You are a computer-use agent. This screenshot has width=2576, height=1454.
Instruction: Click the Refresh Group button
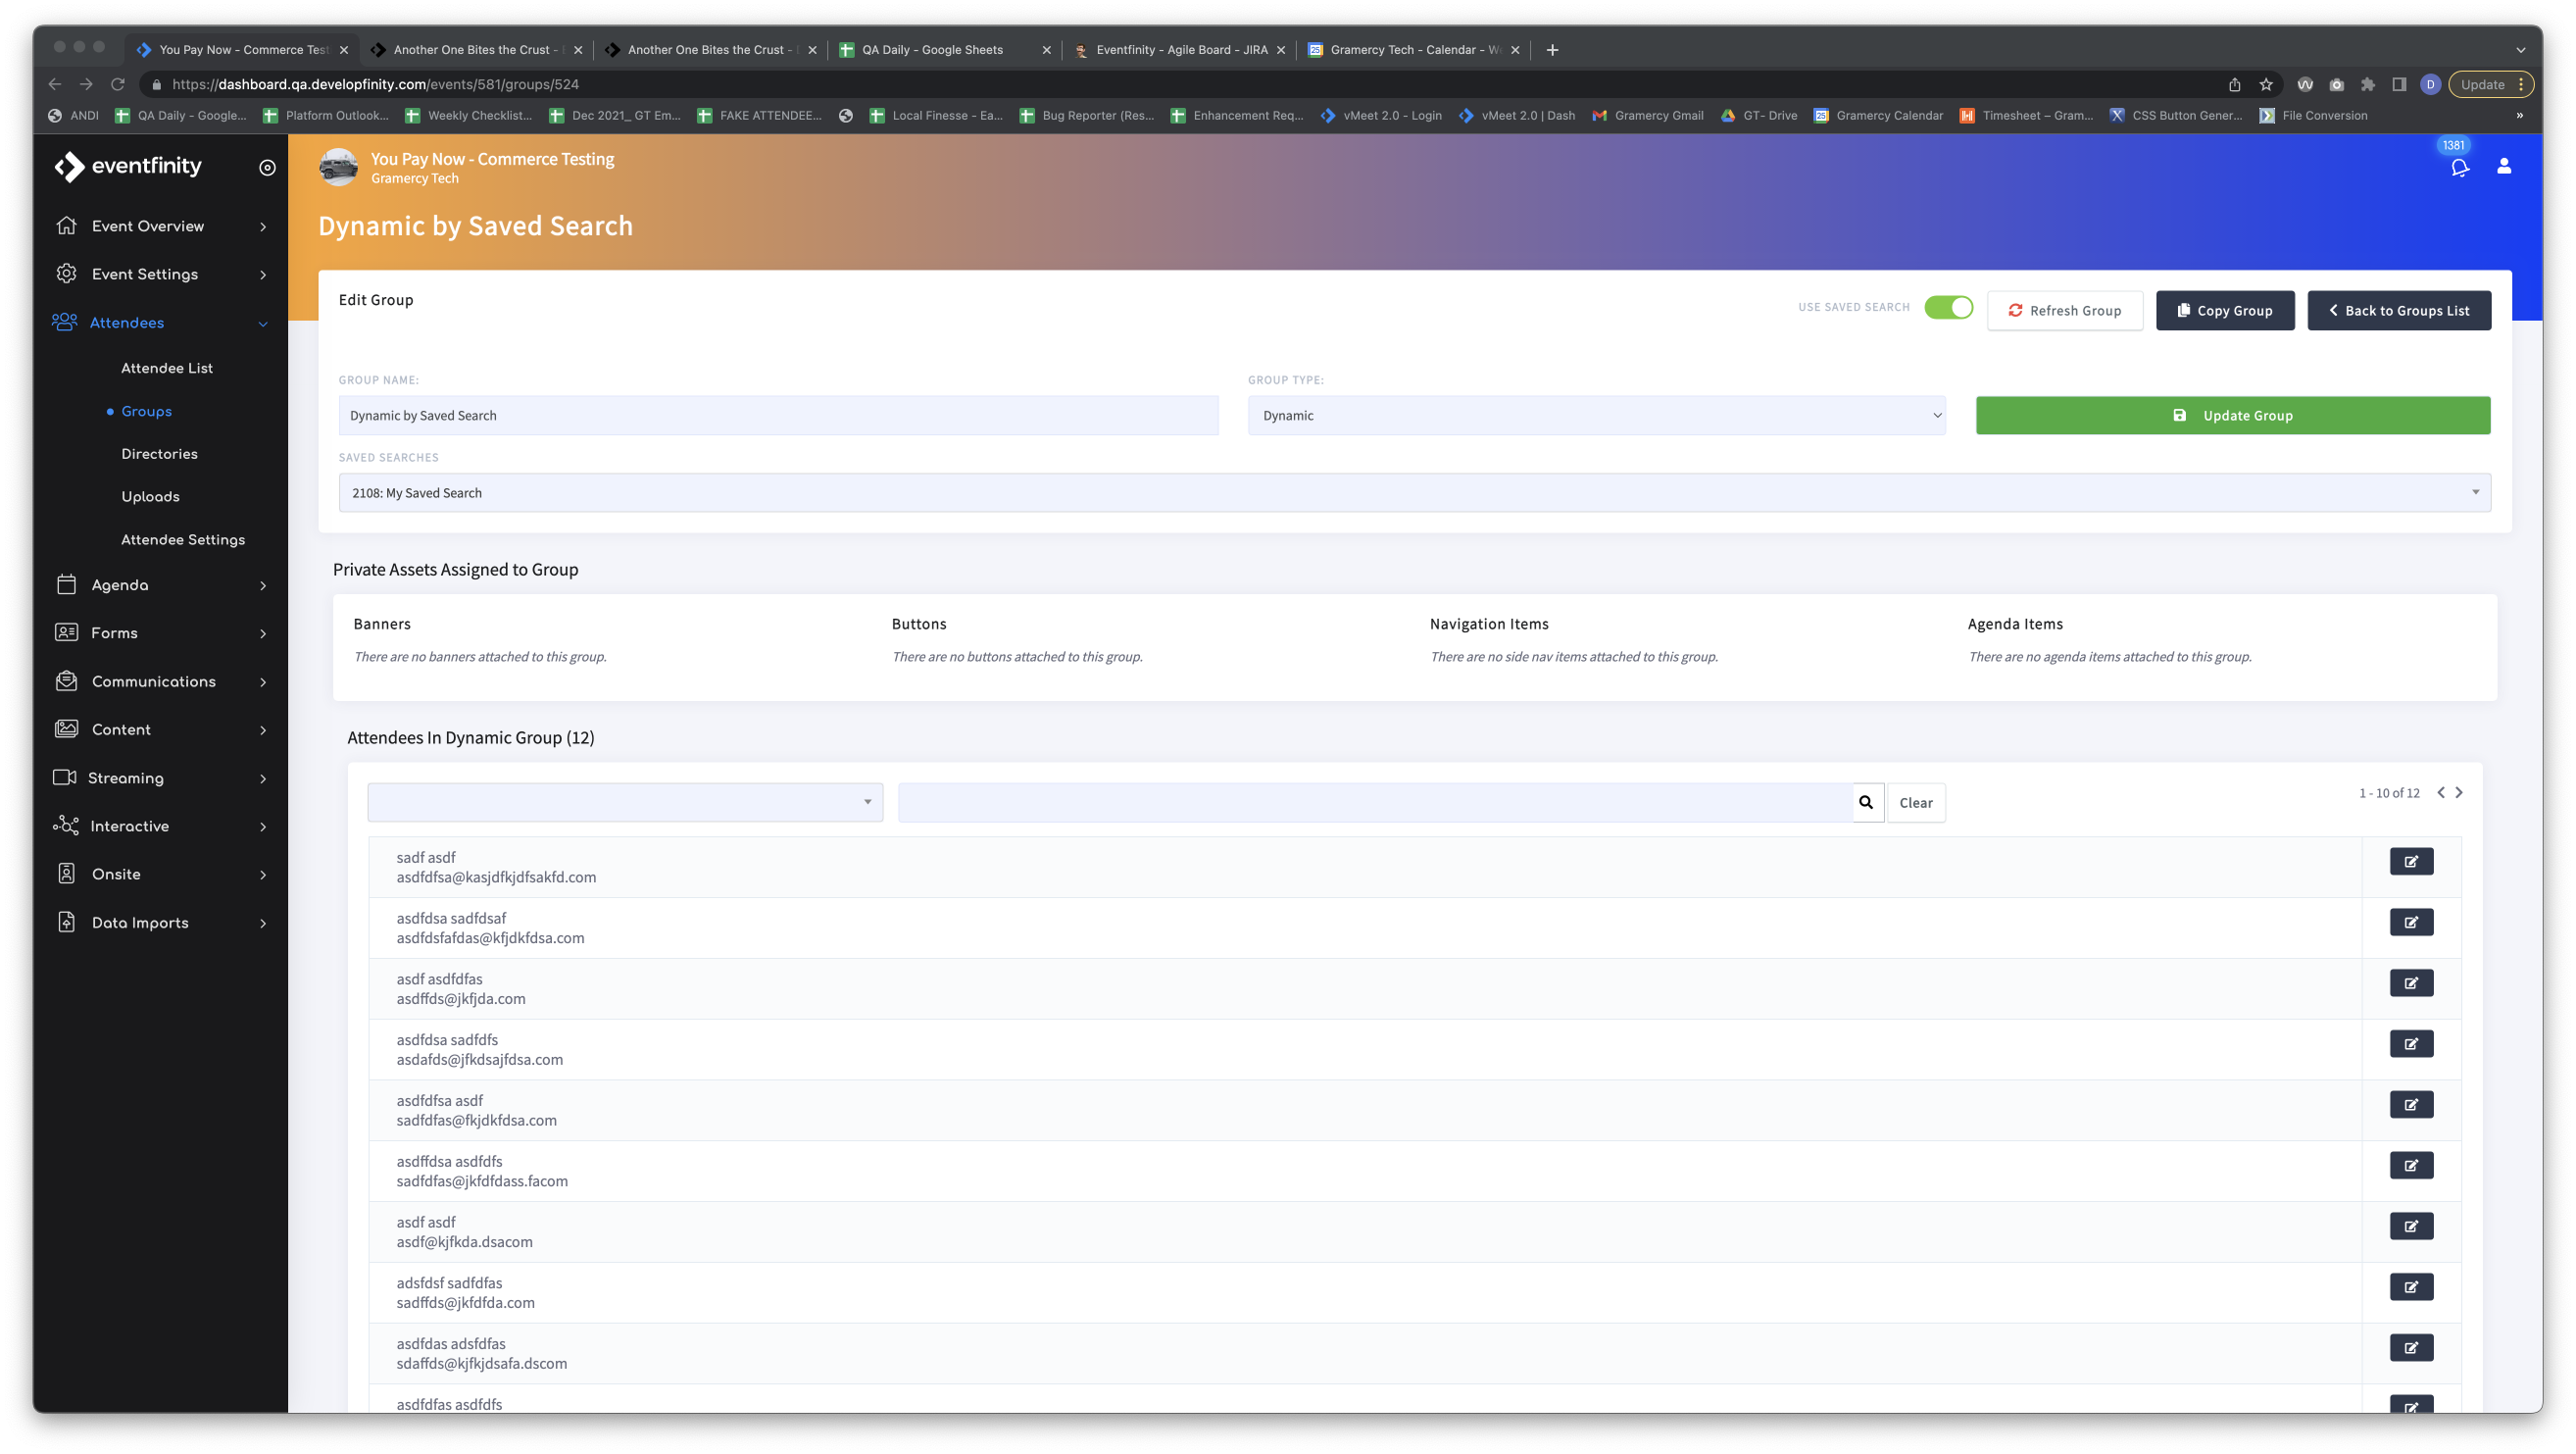pyautogui.click(x=2064, y=310)
